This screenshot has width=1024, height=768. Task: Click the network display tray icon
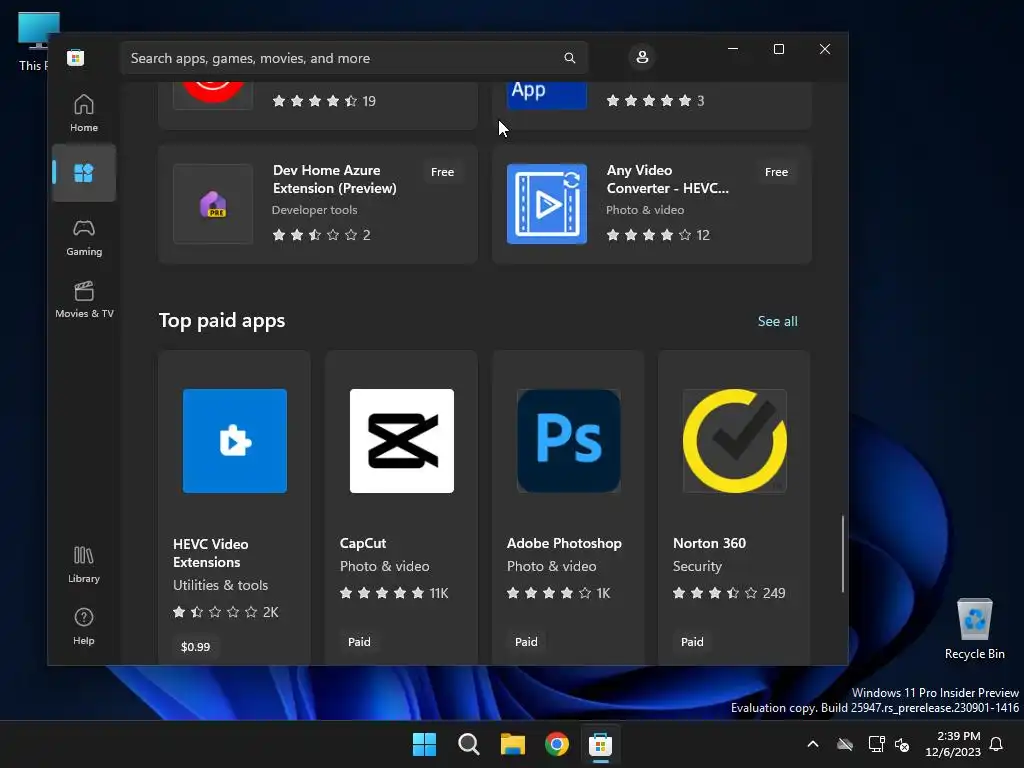pyautogui.click(x=876, y=744)
